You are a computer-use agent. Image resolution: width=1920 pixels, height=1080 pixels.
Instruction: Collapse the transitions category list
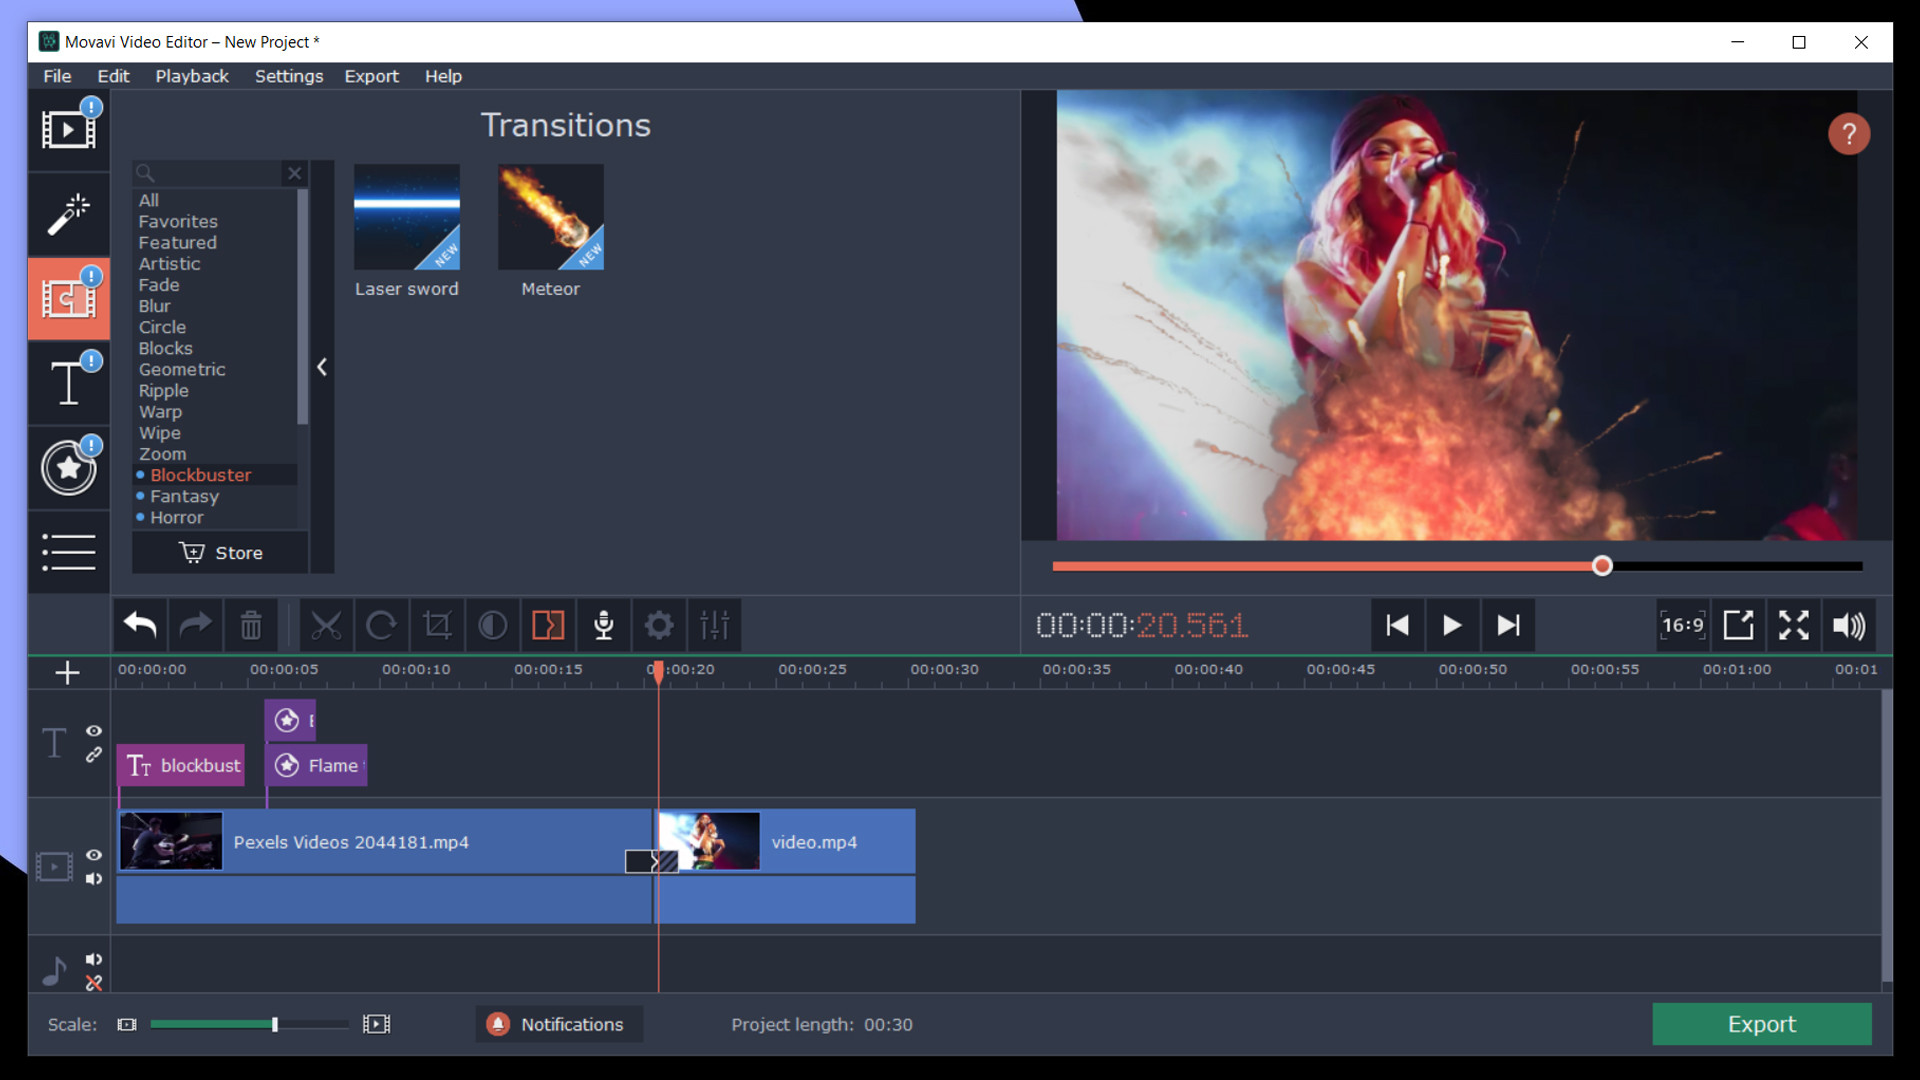[x=321, y=367]
